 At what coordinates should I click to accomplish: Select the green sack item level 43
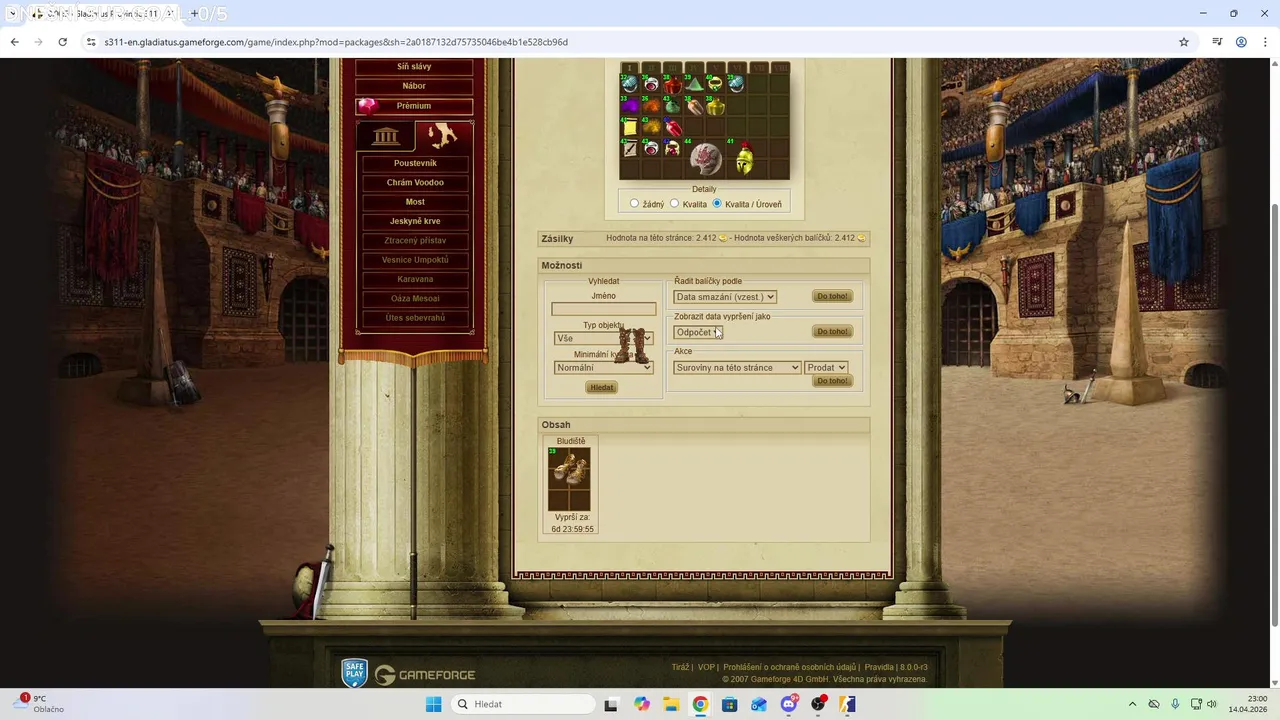(673, 105)
